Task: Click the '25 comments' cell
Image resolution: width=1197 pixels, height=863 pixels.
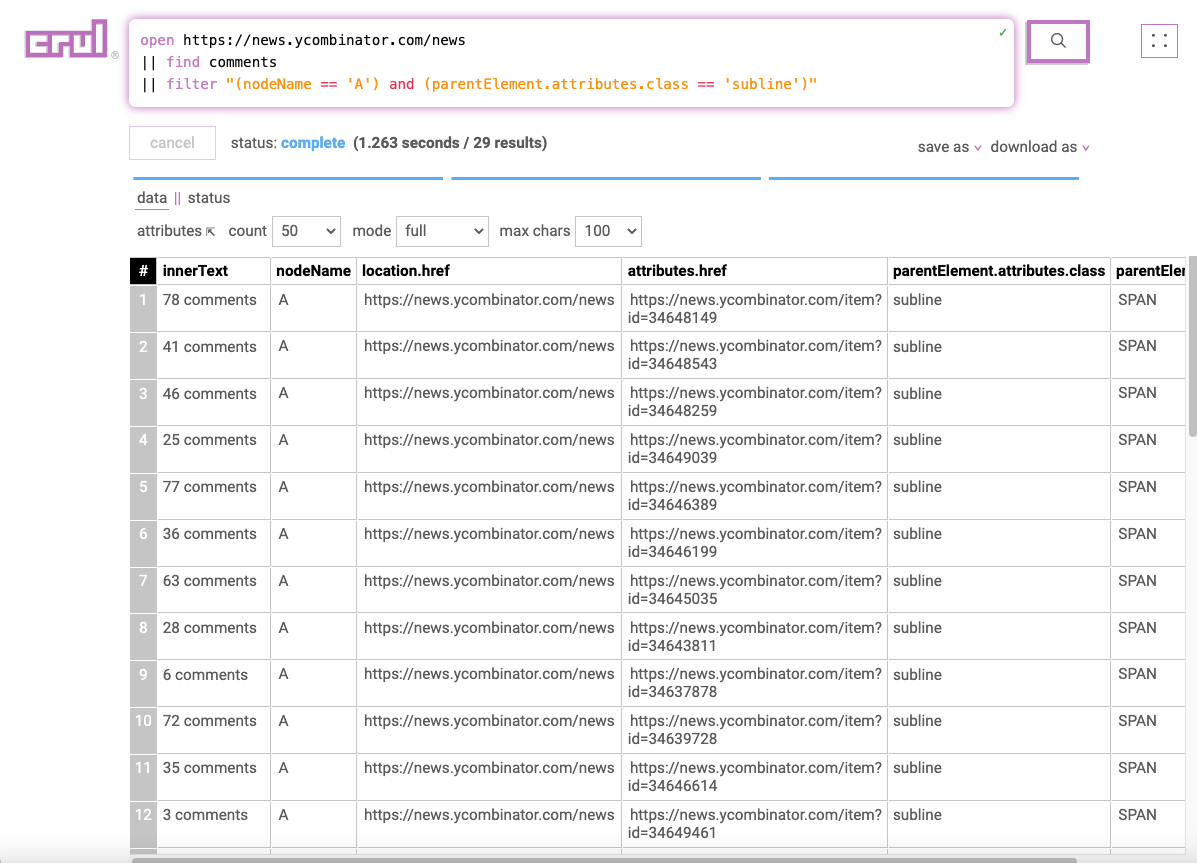Action: [x=213, y=449]
